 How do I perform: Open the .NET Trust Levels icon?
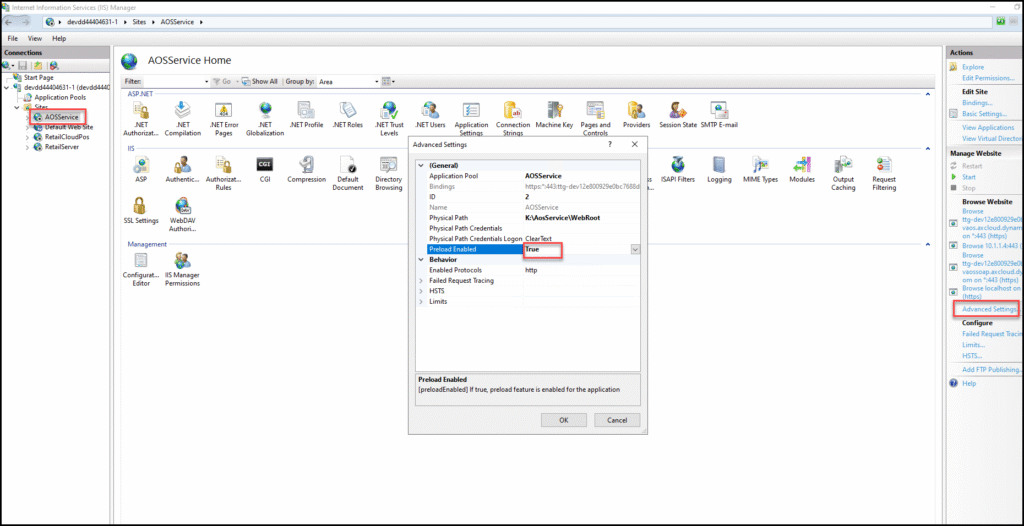click(x=389, y=119)
